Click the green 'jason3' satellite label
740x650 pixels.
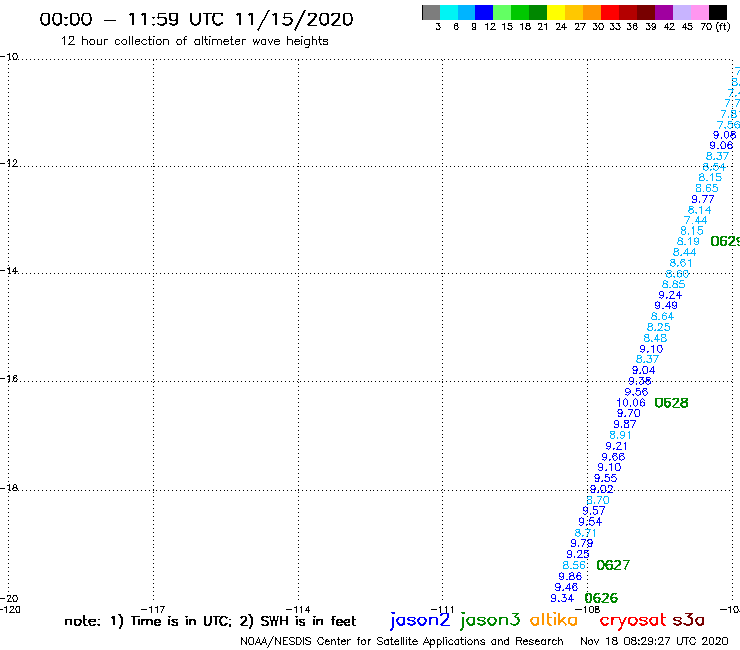[490, 620]
